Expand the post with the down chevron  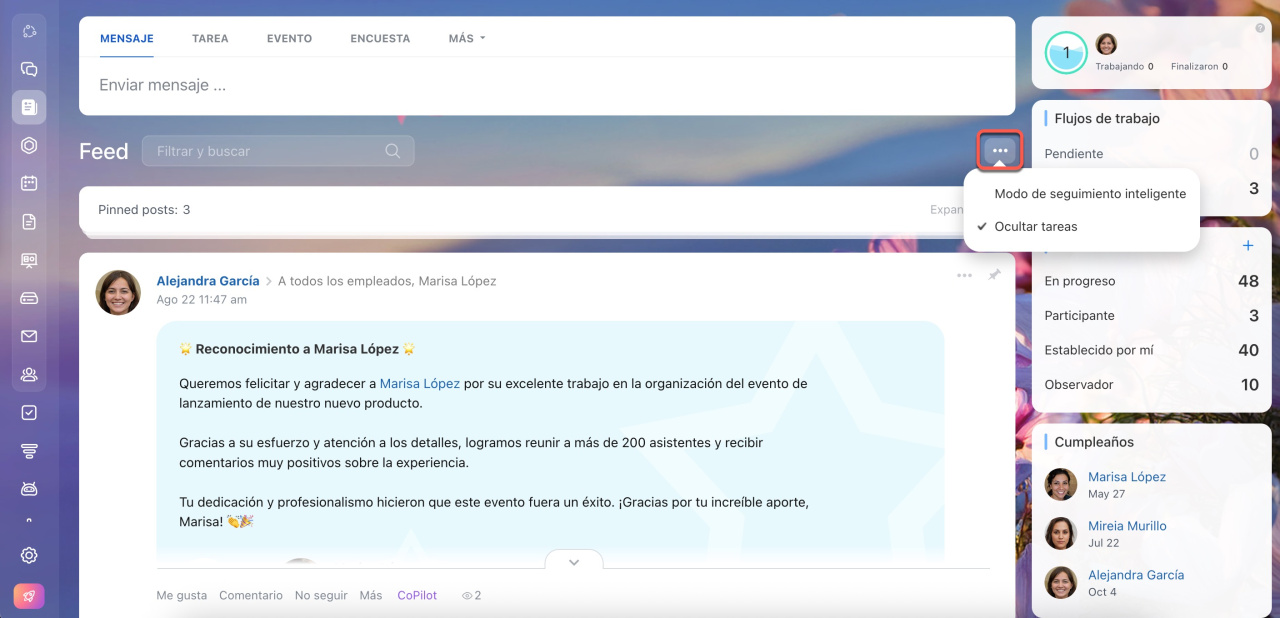[x=574, y=562]
